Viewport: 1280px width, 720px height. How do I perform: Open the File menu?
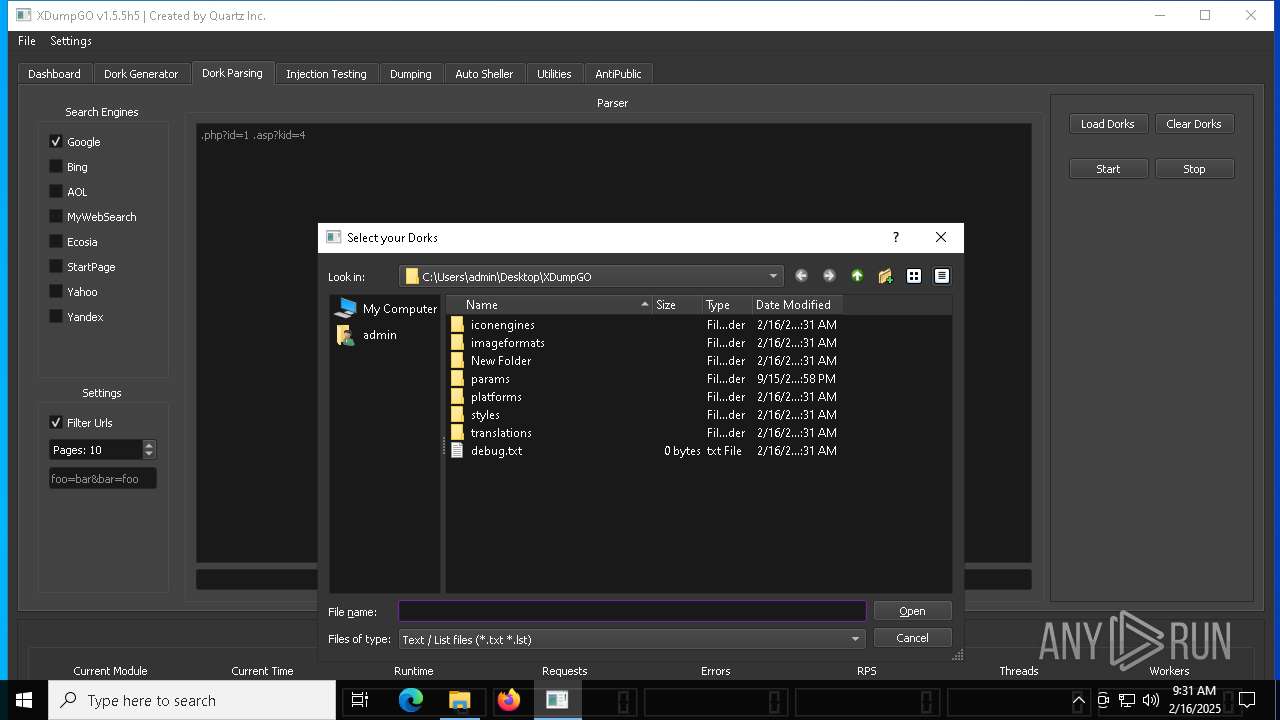click(27, 41)
